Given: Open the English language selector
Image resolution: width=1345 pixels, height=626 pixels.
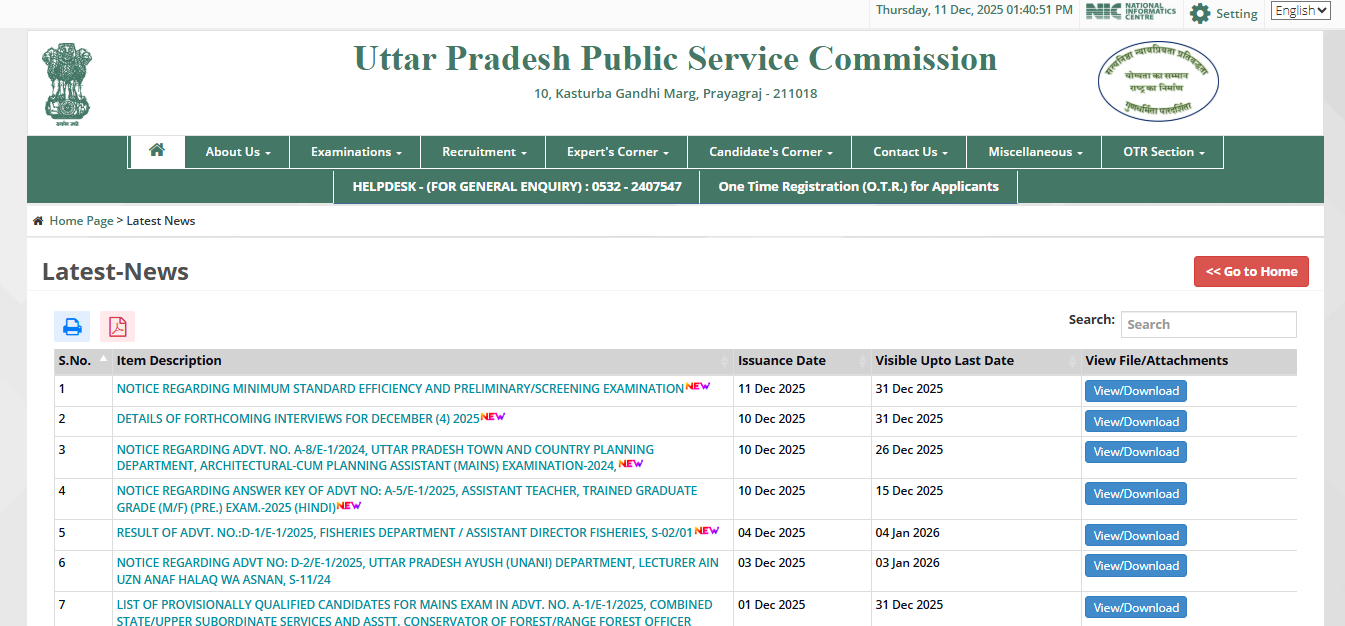Looking at the screenshot, I should pos(1300,10).
